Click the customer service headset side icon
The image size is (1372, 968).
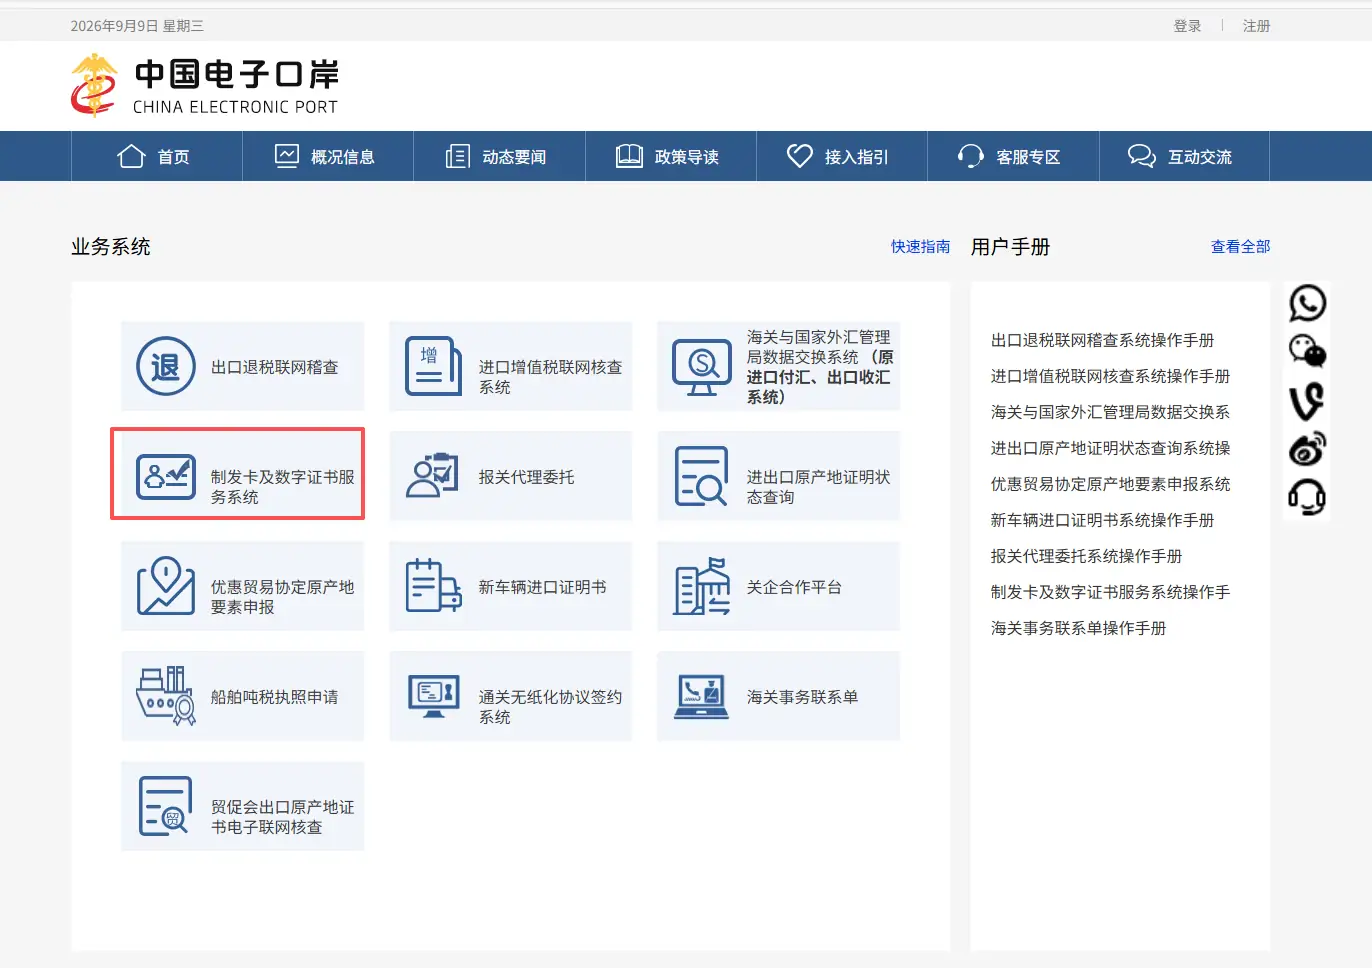tap(1308, 497)
